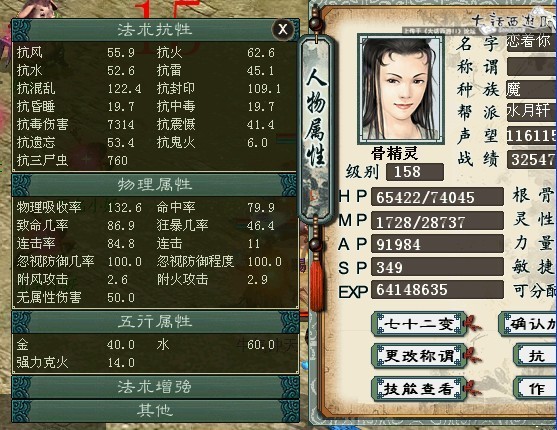Screen dimensions: 557x430
Task: Click the 更改称谓 button
Action: (419, 356)
